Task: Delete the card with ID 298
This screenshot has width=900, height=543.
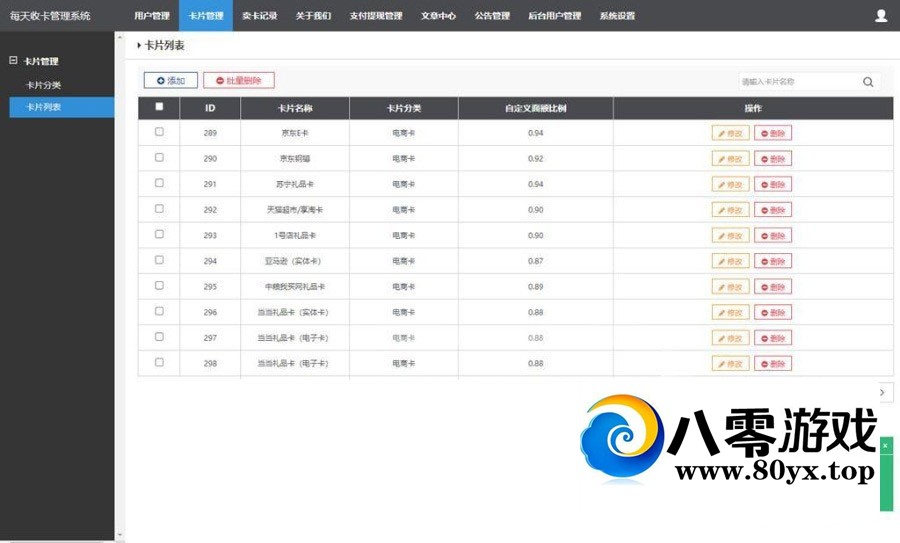Action: coord(772,363)
